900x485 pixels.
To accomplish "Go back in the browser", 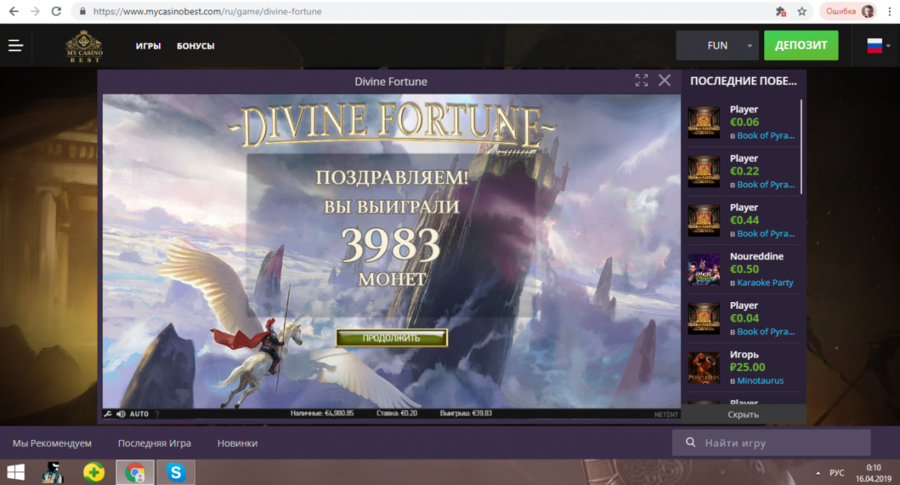I will pyautogui.click(x=14, y=11).
